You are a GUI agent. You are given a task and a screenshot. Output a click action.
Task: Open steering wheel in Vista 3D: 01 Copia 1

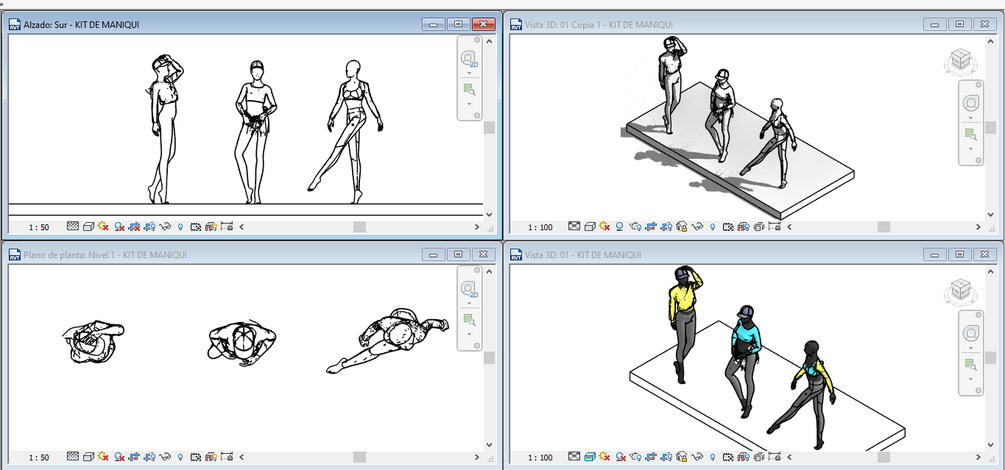tap(971, 103)
